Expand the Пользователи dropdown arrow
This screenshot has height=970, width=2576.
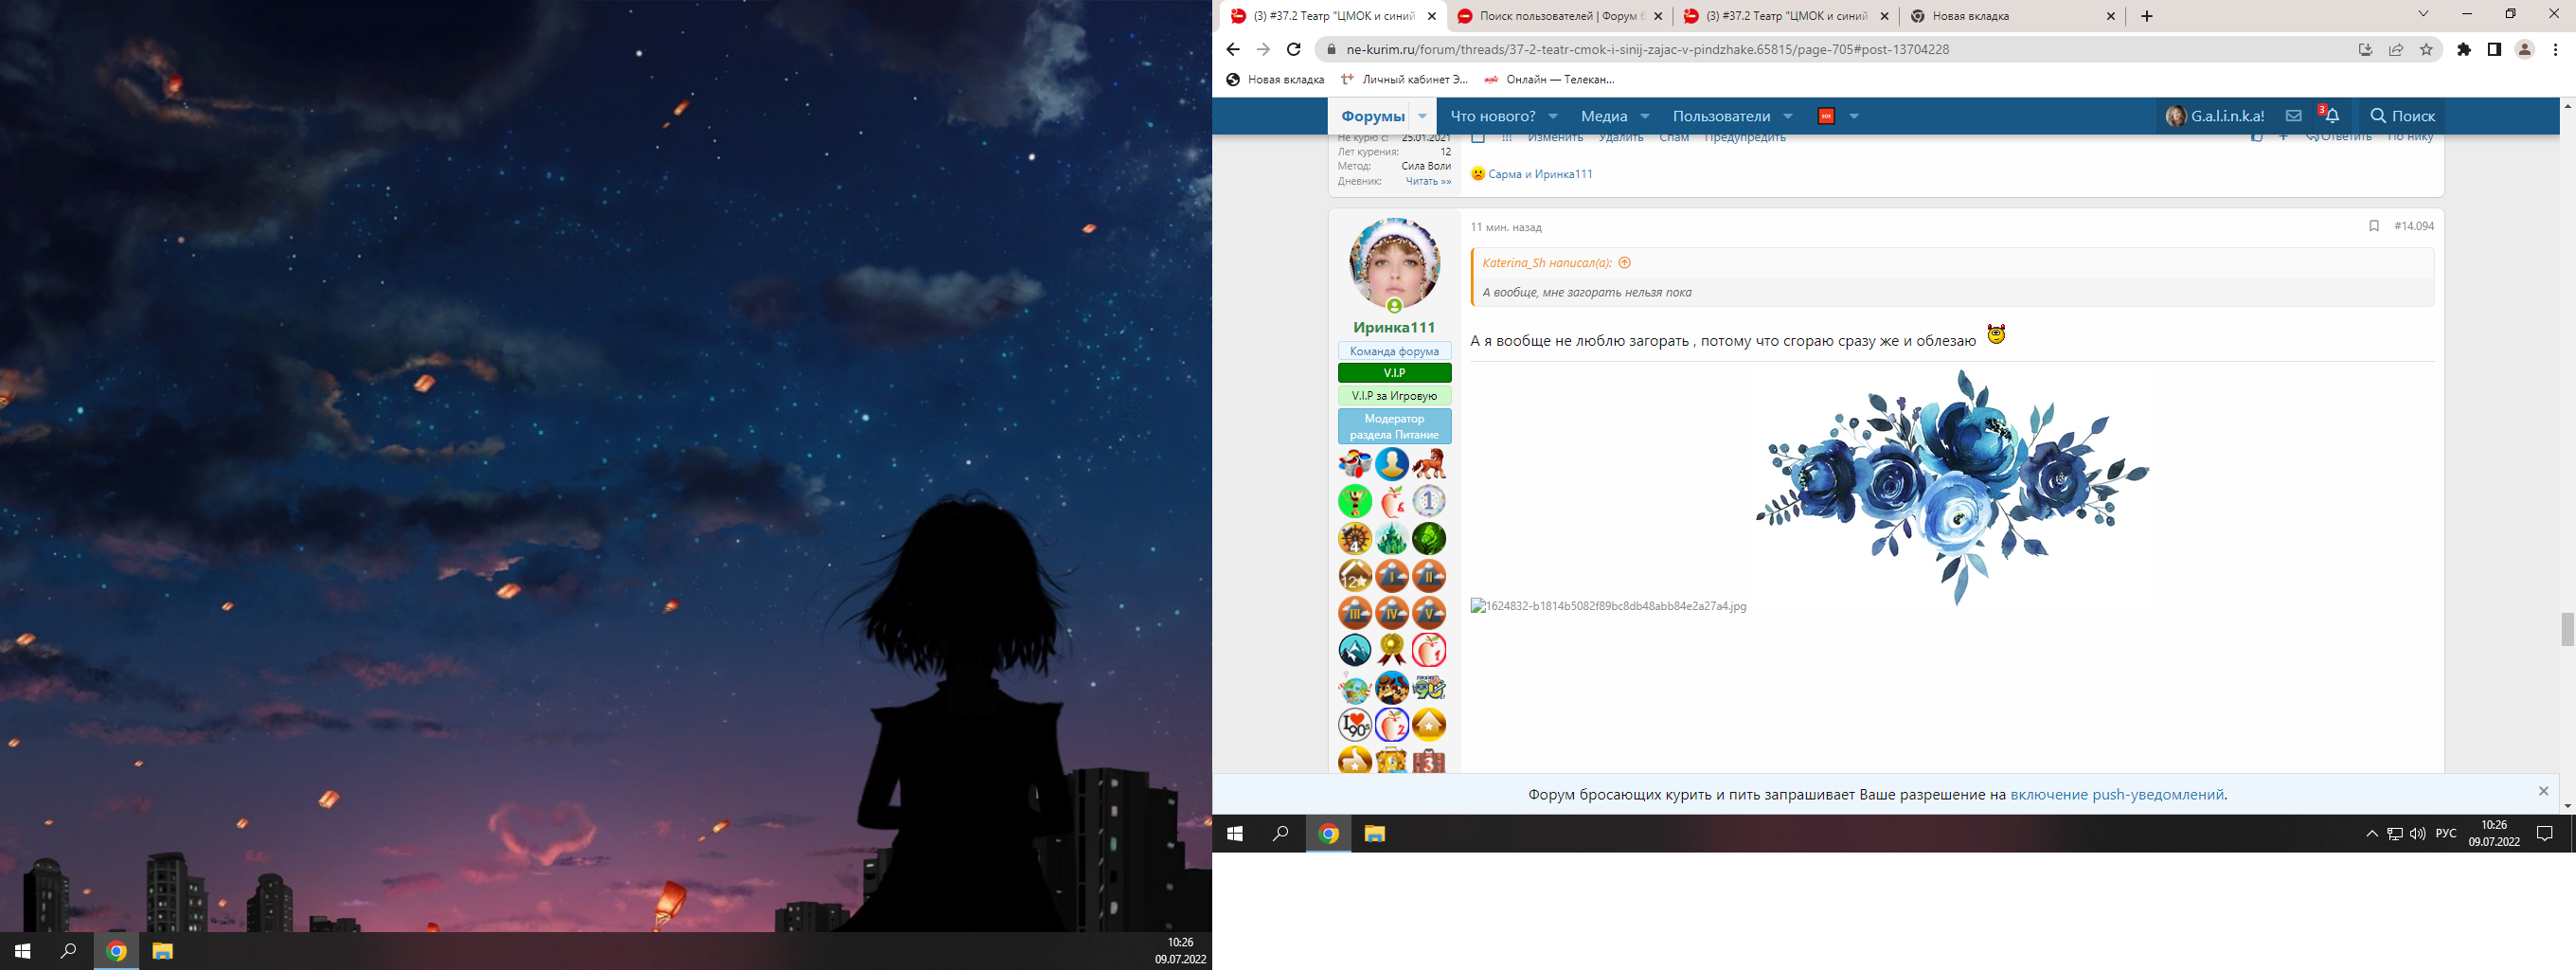click(x=1788, y=116)
